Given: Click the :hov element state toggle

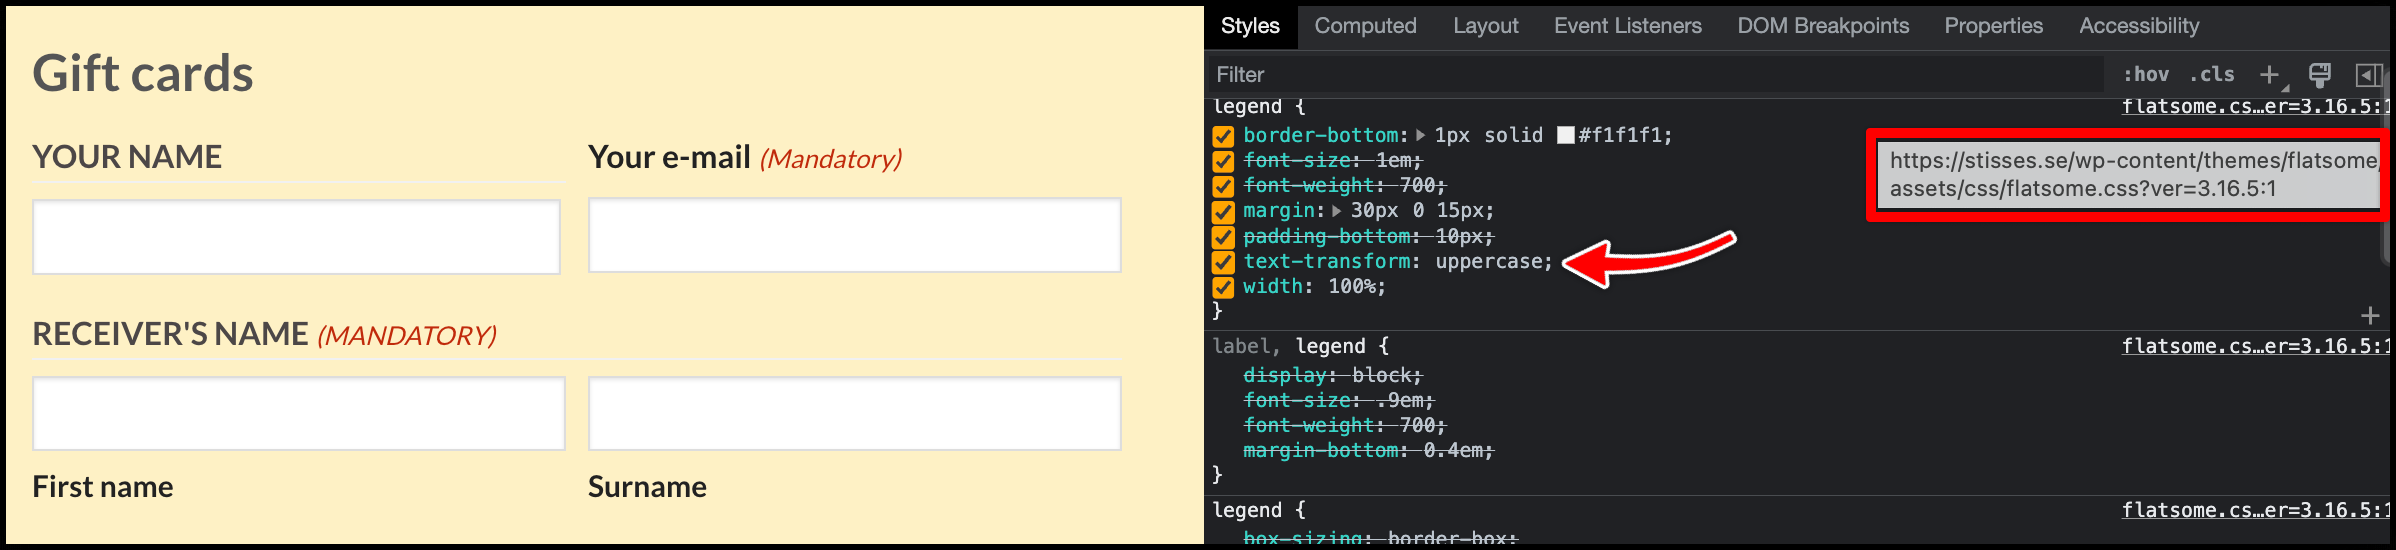Looking at the screenshot, I should 2146,75.
